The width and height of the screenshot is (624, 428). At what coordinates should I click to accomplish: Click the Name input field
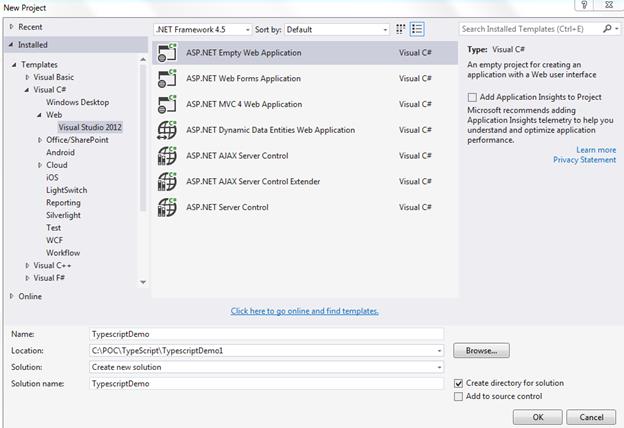(266, 334)
